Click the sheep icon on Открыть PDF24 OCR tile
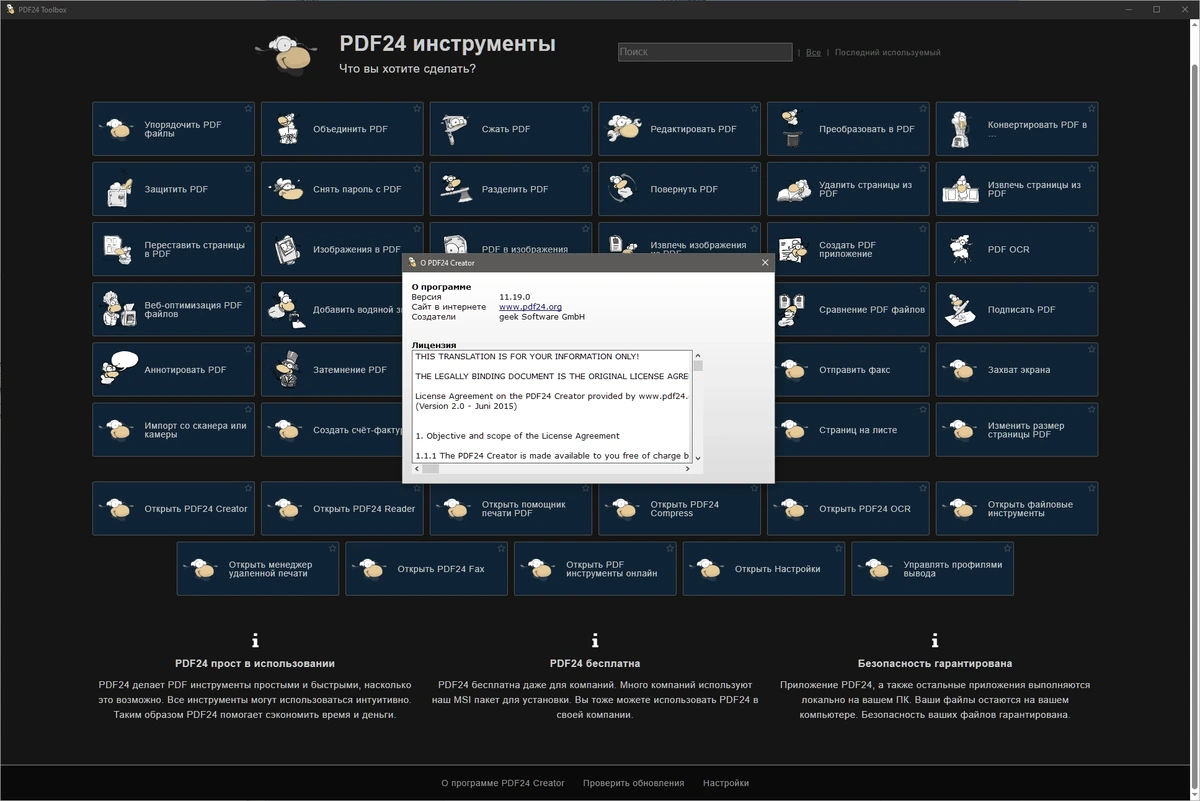 (793, 509)
